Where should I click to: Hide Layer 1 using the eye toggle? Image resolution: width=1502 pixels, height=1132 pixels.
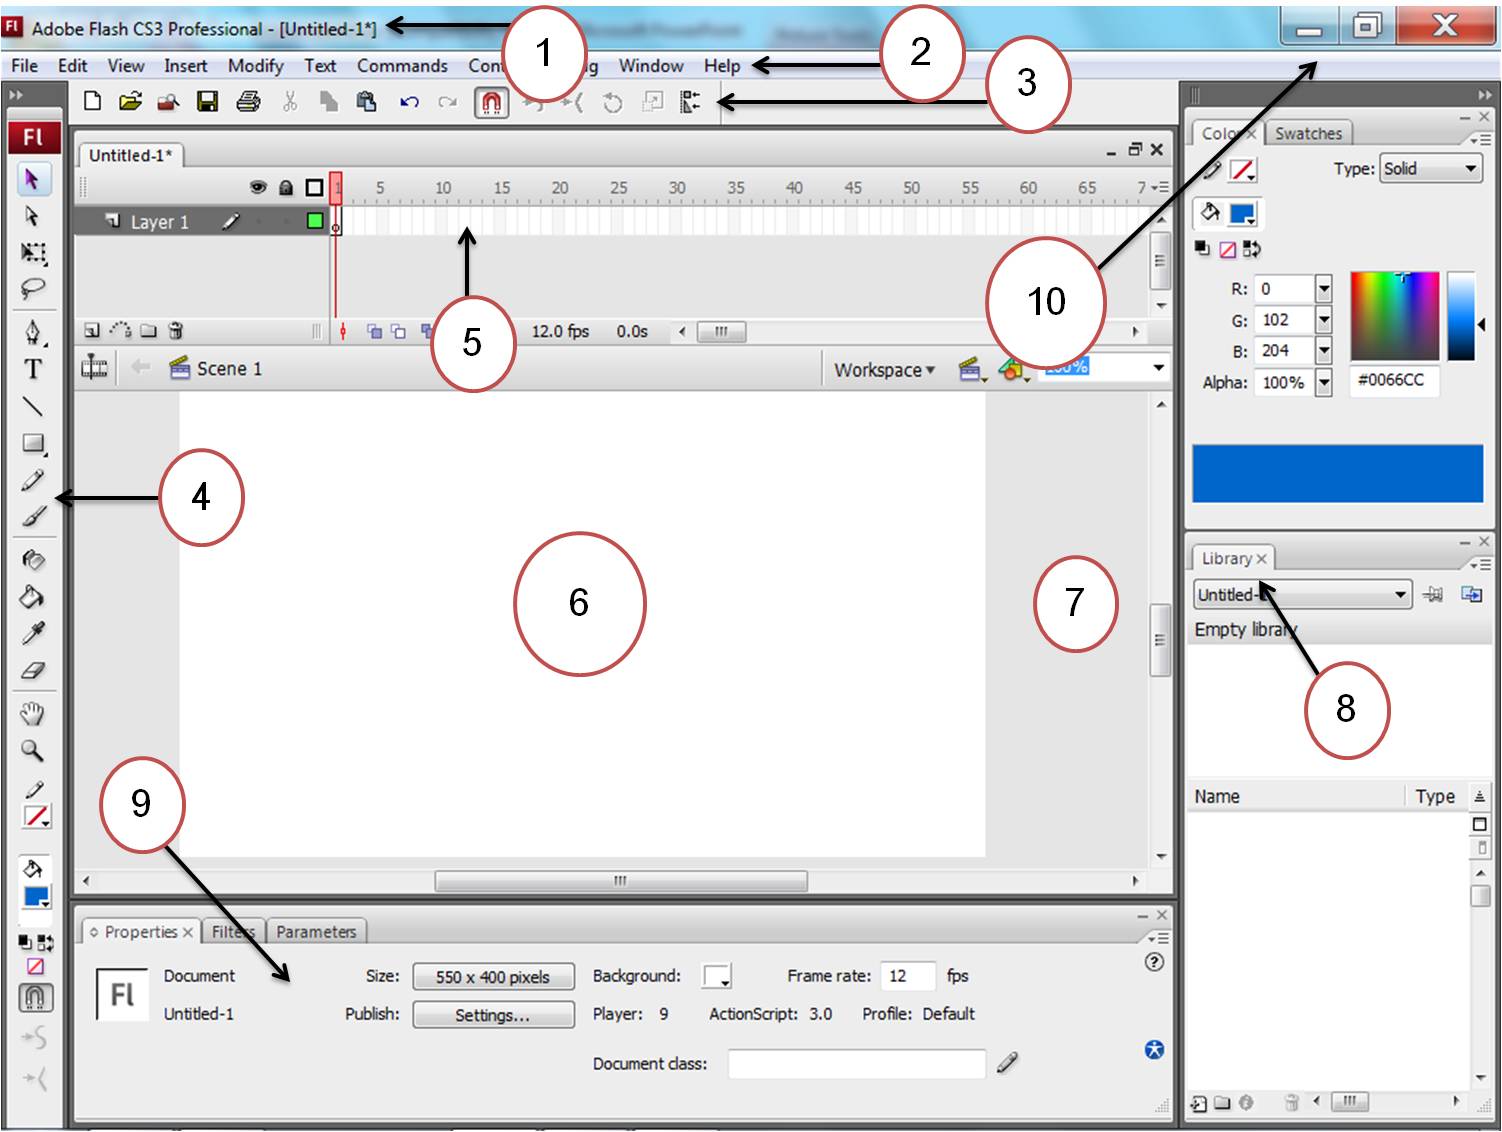258,222
